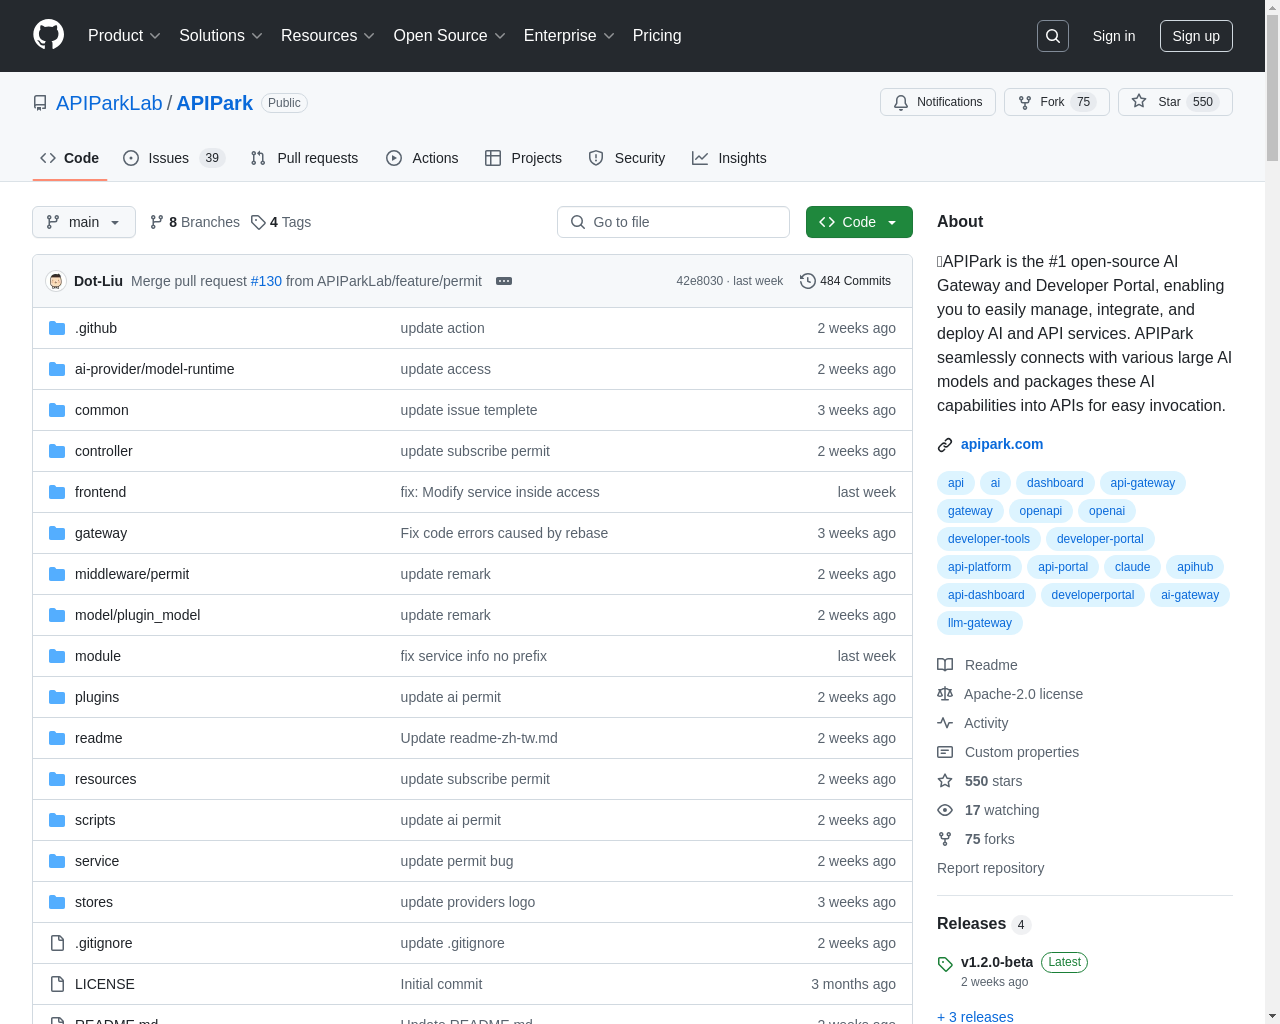The width and height of the screenshot is (1280, 1024).
Task: Click the claude topic tag
Action: (1132, 567)
